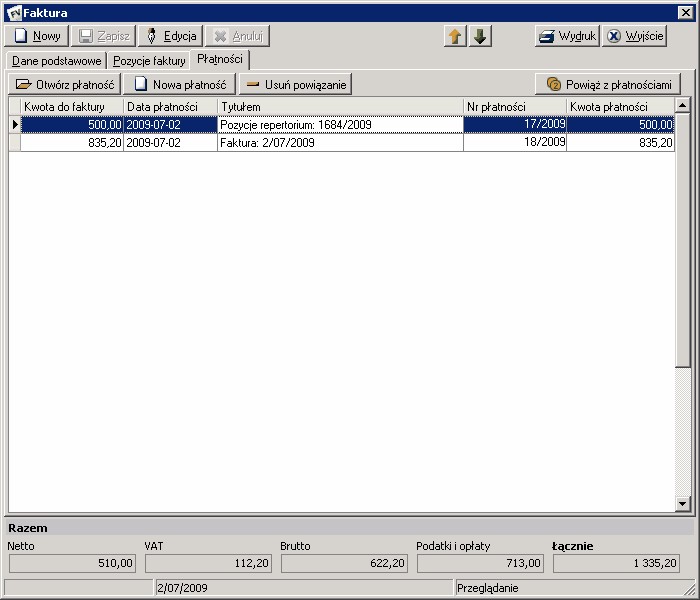Open the Pozycje faktury tab
Image resolution: width=700 pixels, height=600 pixels.
pyautogui.click(x=149, y=61)
